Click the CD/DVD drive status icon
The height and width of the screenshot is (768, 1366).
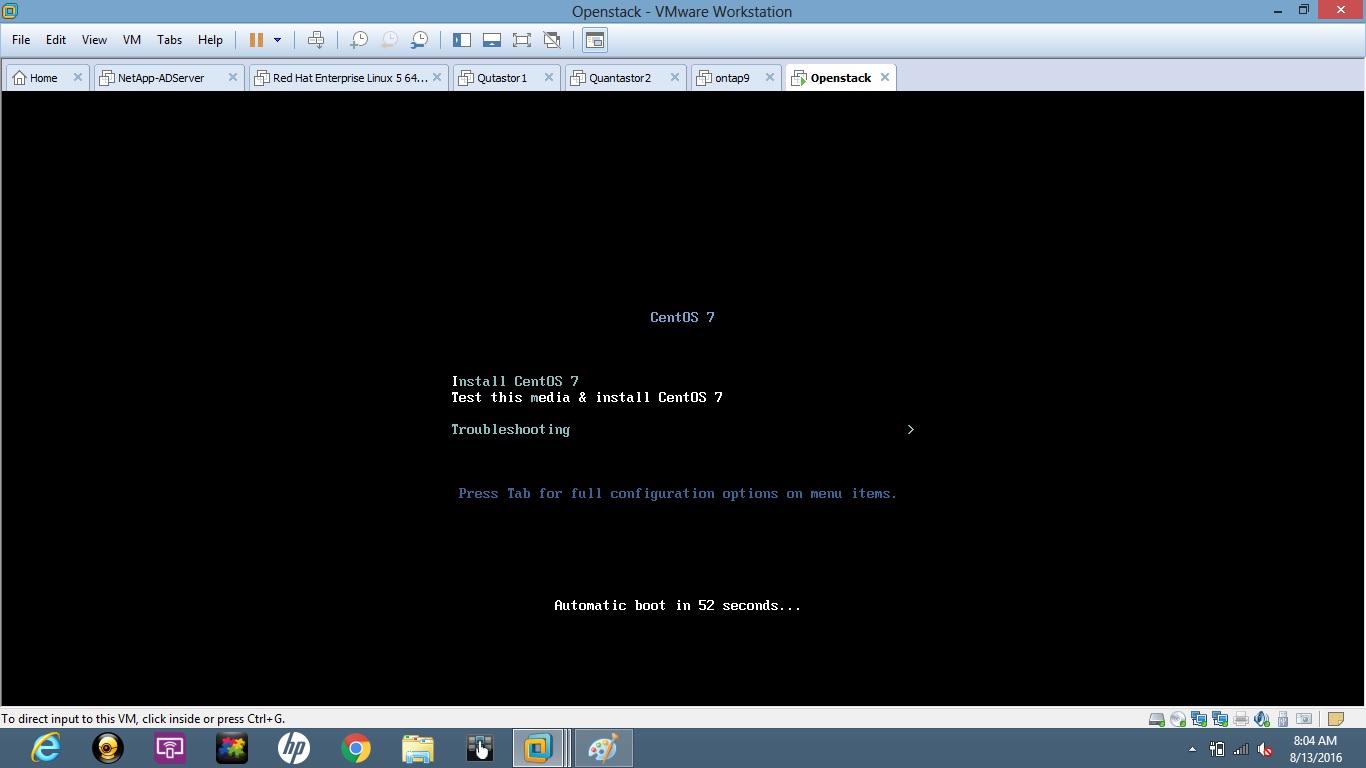1177,719
